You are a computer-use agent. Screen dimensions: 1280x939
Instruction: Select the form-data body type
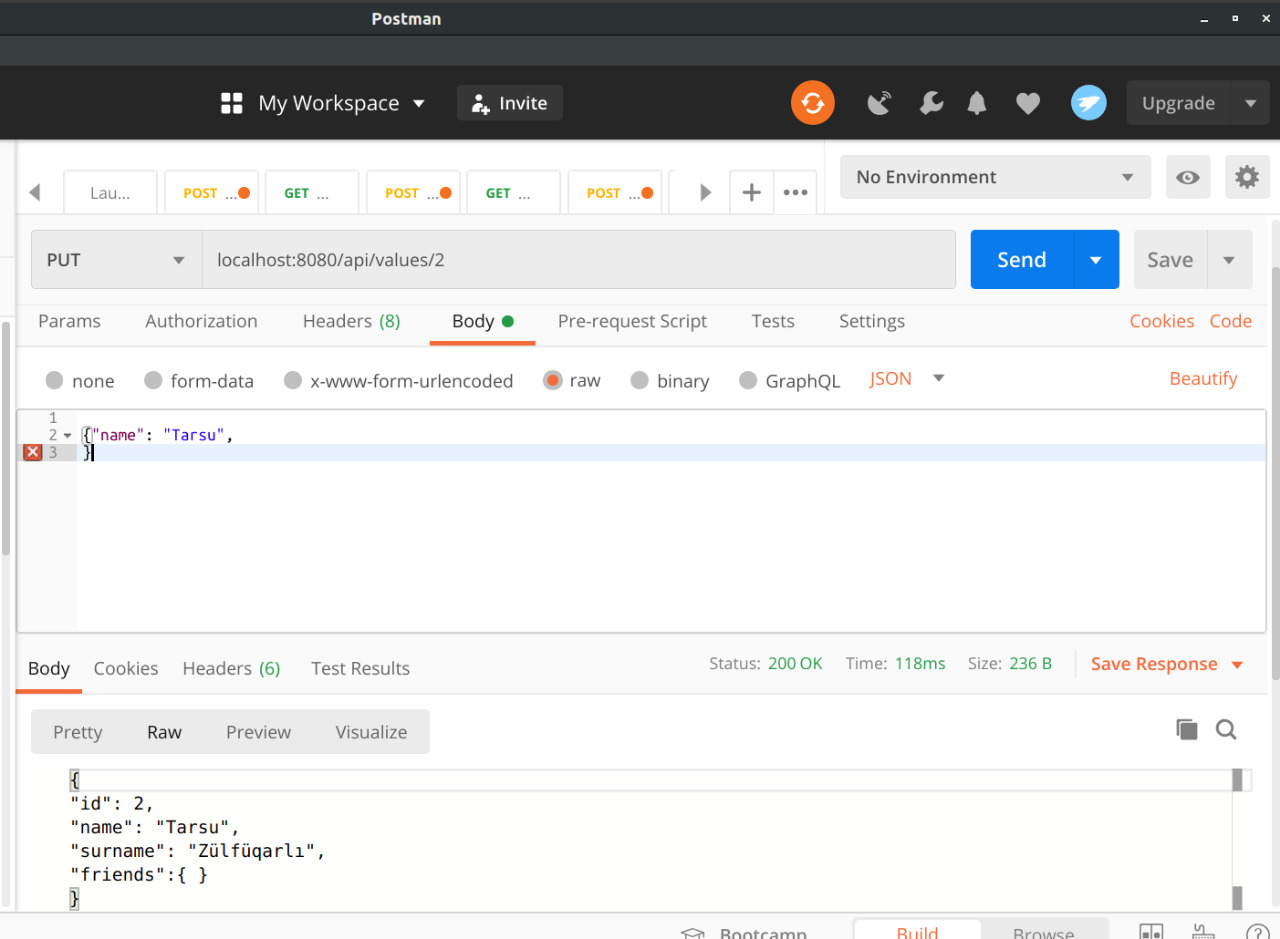tap(153, 380)
